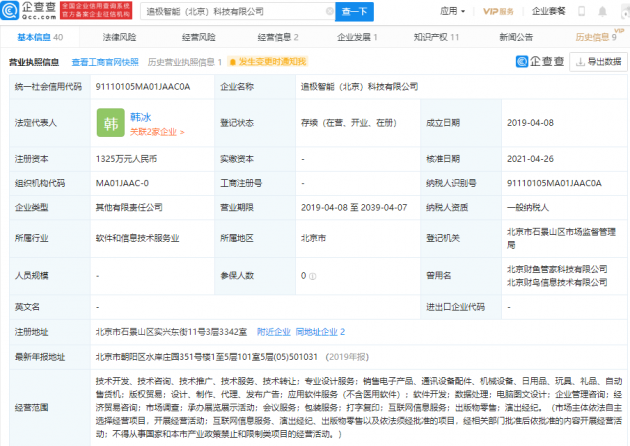Select the 最新年报地址 address text

pyautogui.click(x=207, y=357)
